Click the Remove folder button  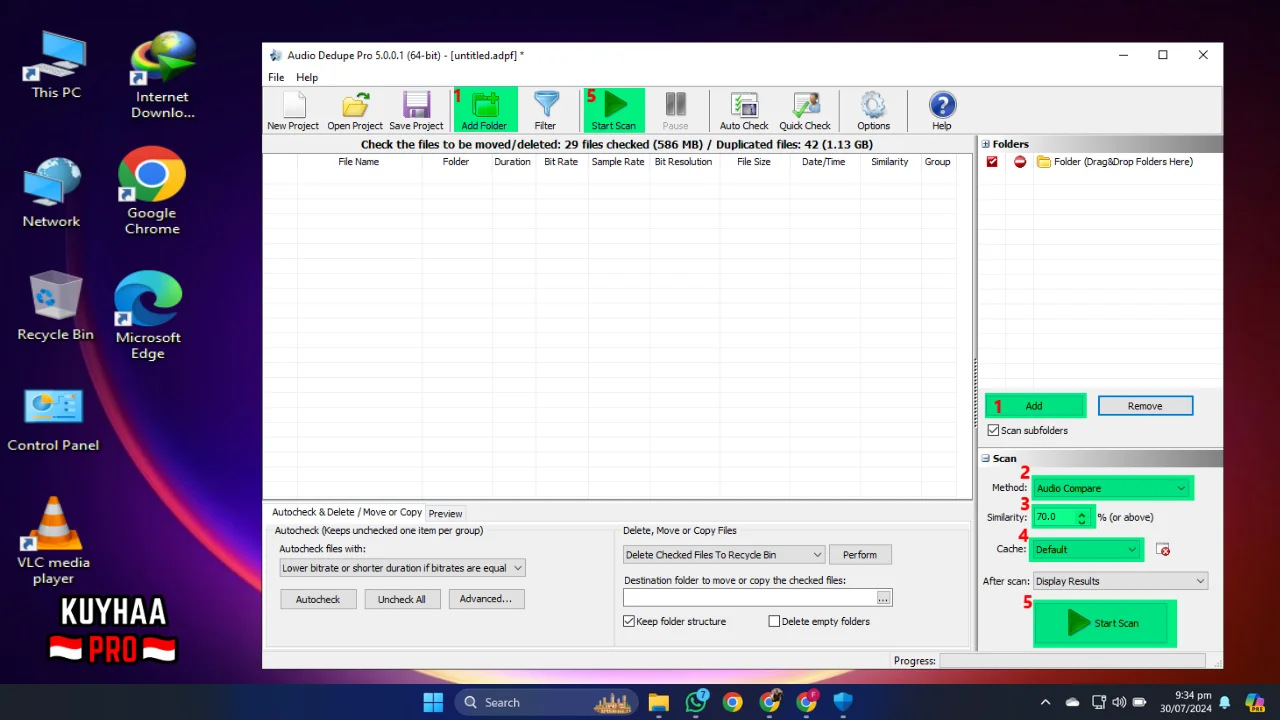click(x=1145, y=406)
